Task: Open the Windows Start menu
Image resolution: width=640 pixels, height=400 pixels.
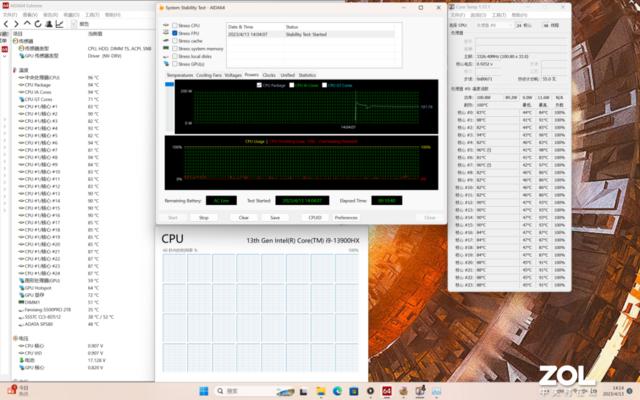Action: pyautogui.click(x=203, y=391)
